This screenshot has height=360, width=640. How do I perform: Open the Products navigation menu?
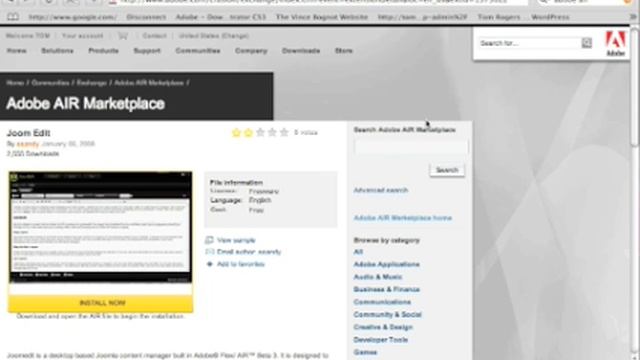[x=103, y=51]
